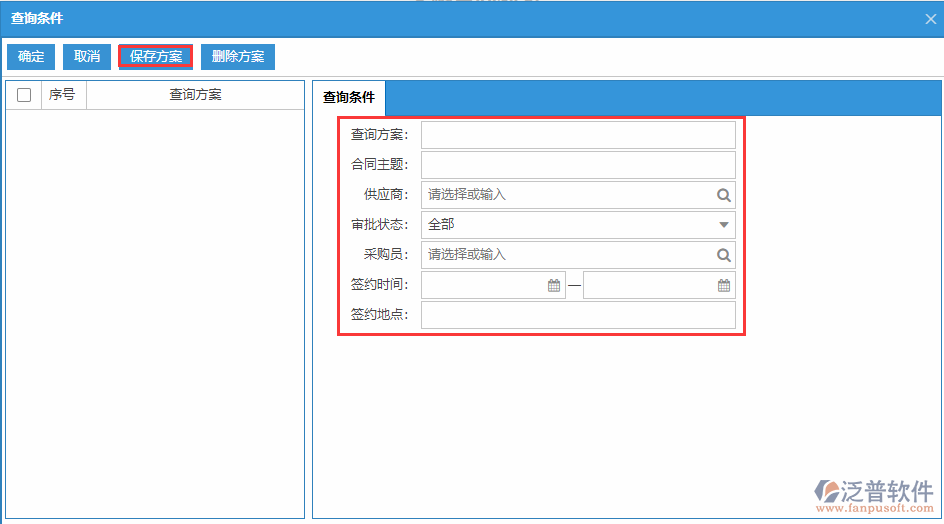Delete the plan using 删除方案
The width and height of the screenshot is (944, 524).
tap(238, 57)
